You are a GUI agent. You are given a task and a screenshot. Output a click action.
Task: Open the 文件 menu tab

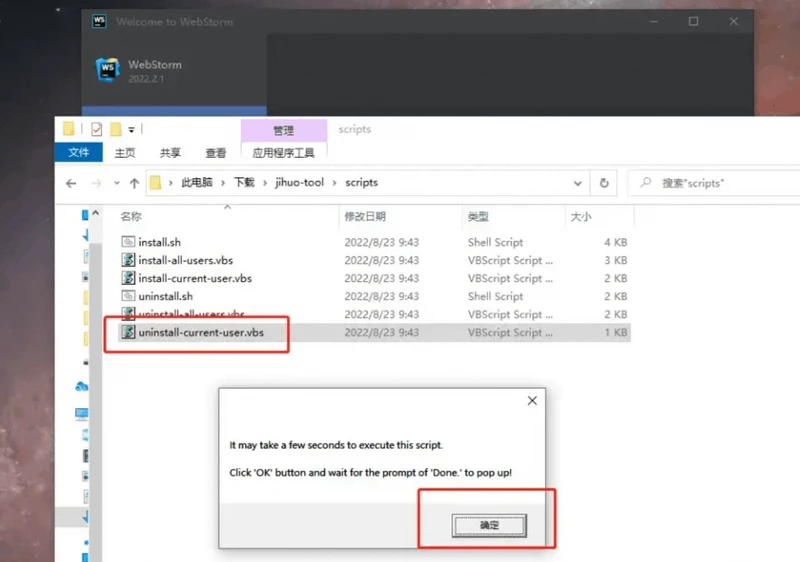79,153
